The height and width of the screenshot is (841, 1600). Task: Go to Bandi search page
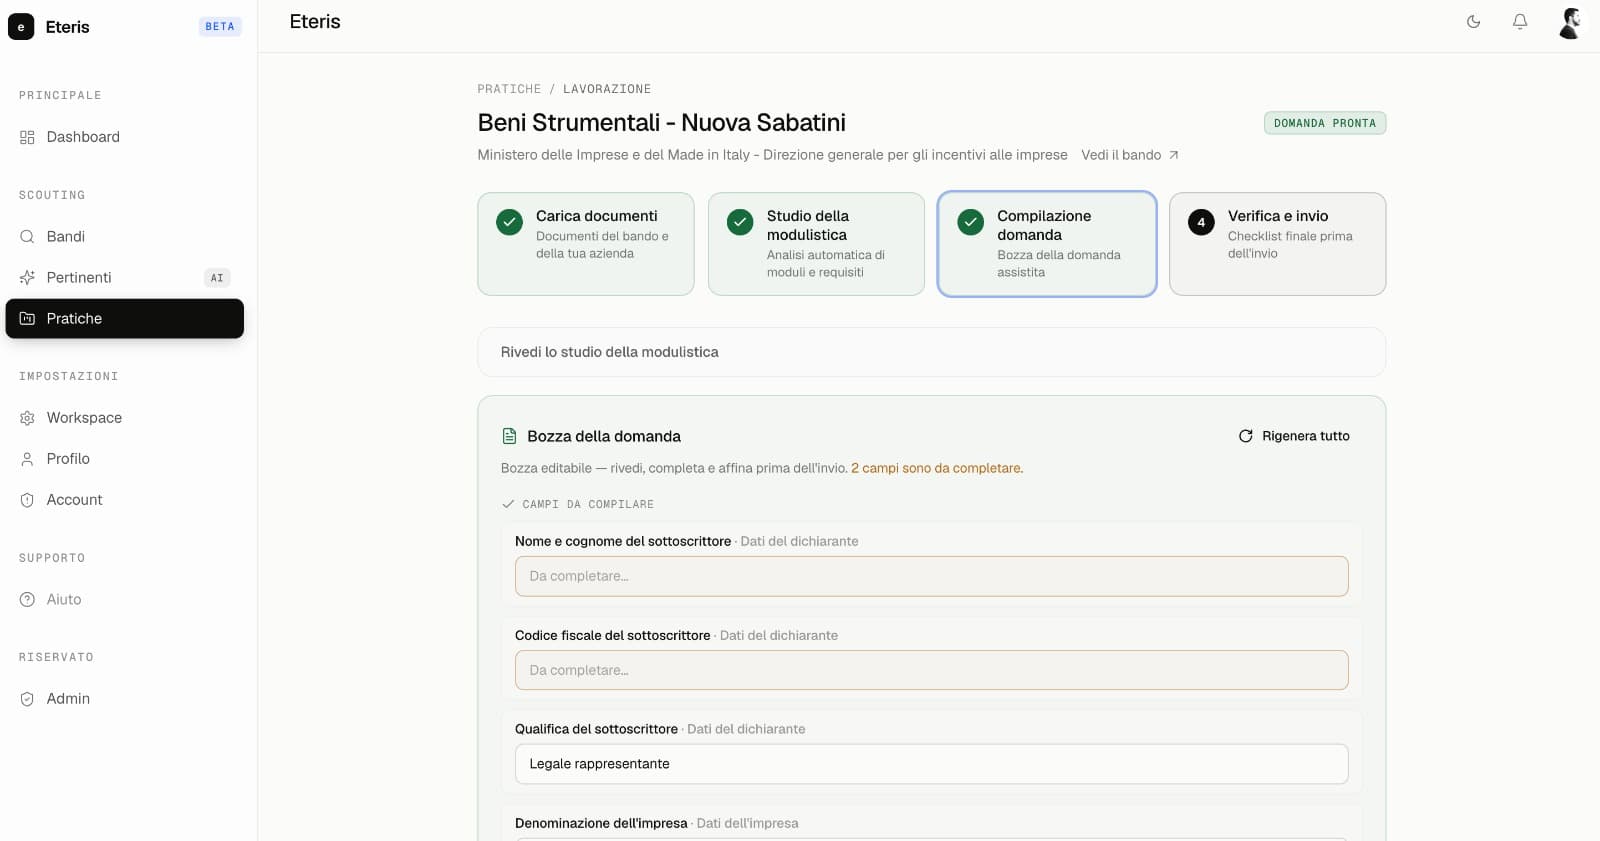[125, 237]
